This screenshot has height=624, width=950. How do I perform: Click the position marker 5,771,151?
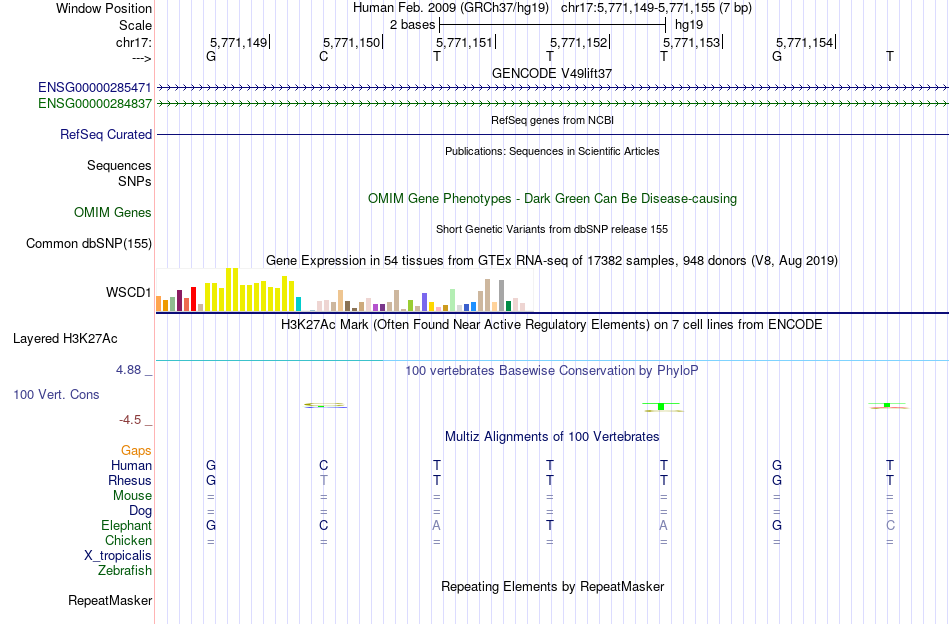465,42
